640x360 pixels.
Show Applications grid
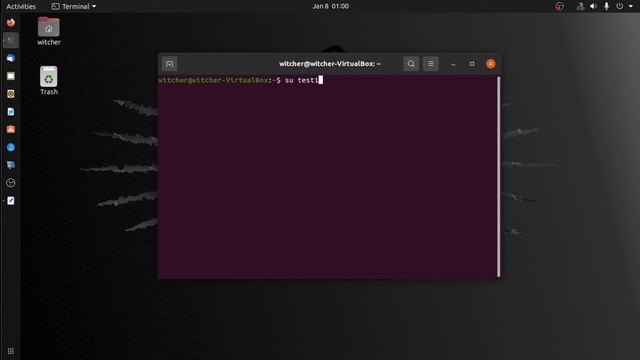pyautogui.click(x=11, y=351)
